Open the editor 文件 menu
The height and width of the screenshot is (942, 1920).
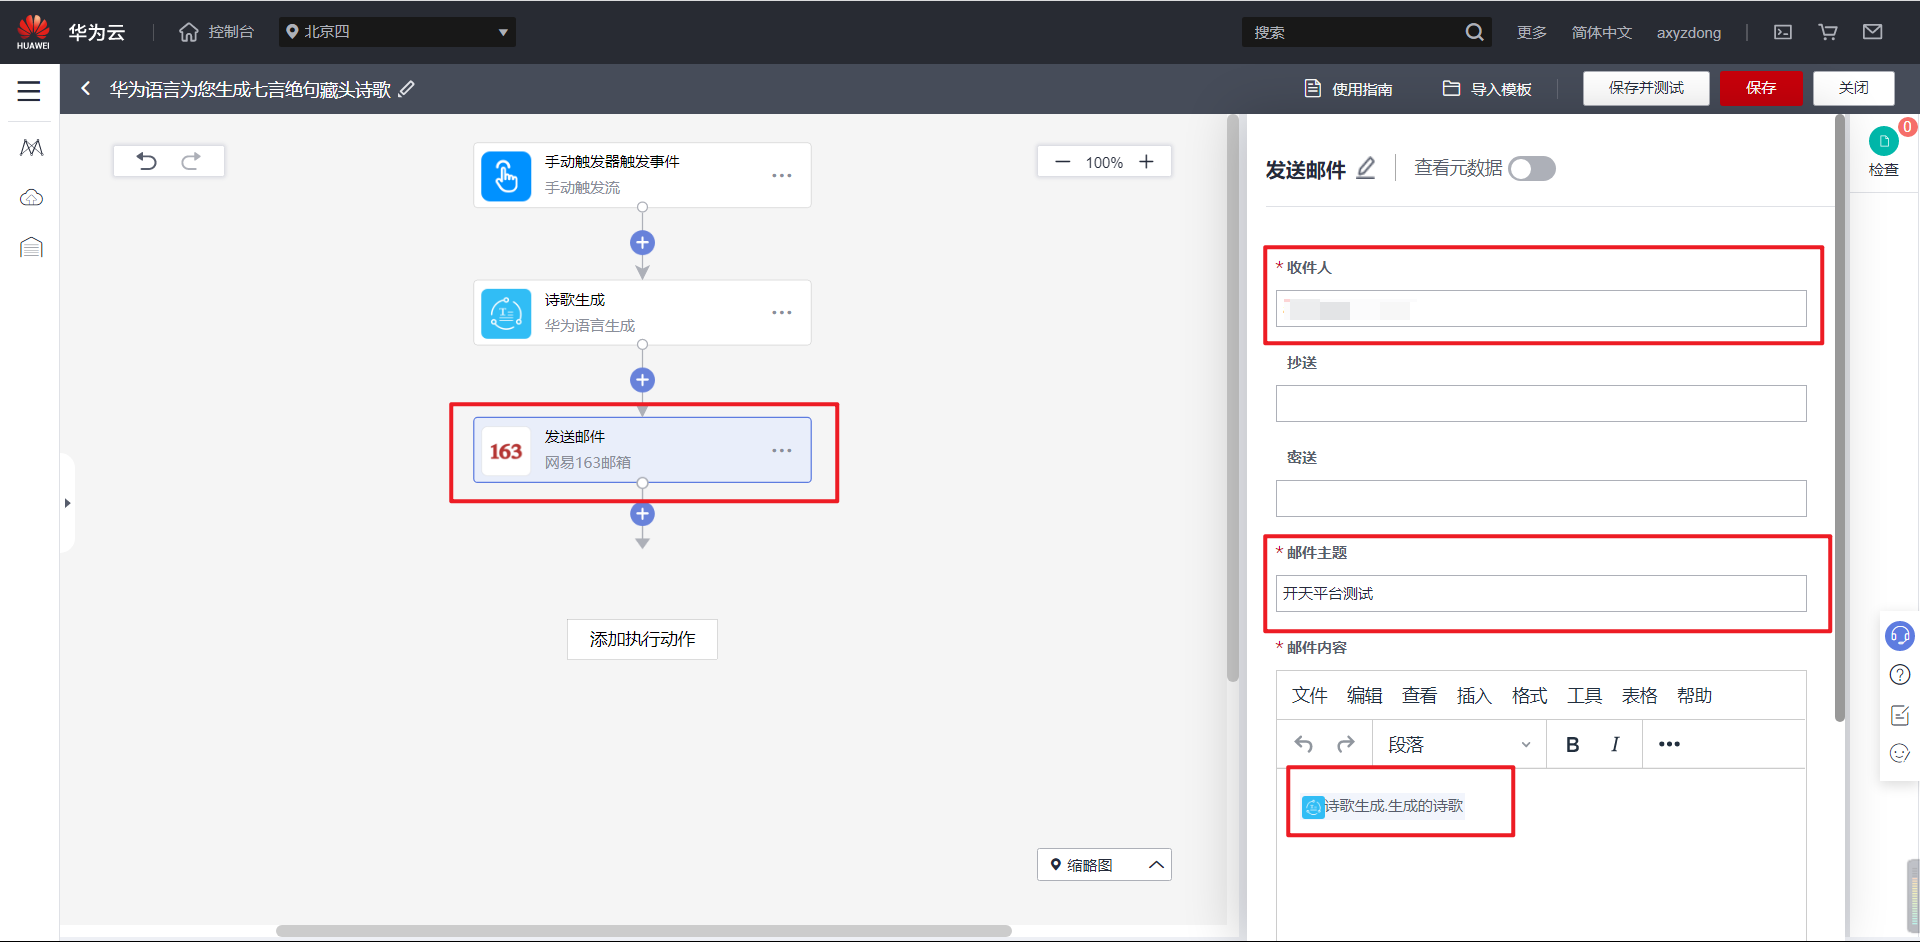[1309, 696]
